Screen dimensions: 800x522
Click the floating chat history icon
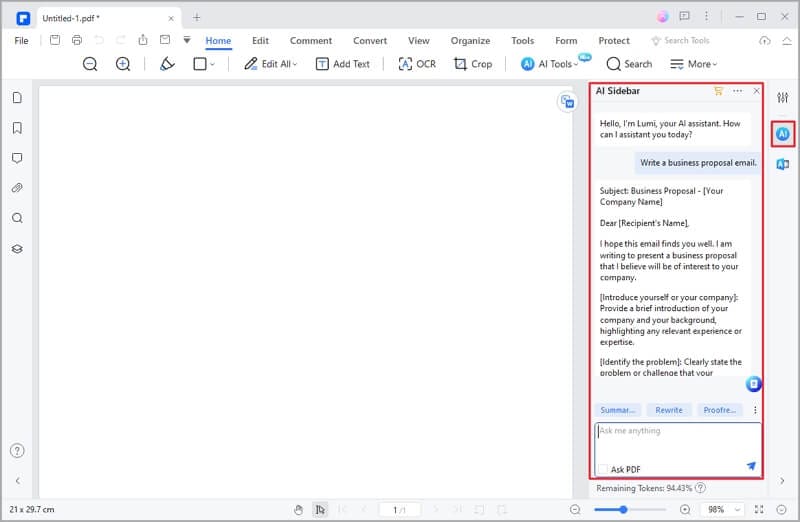pos(754,383)
